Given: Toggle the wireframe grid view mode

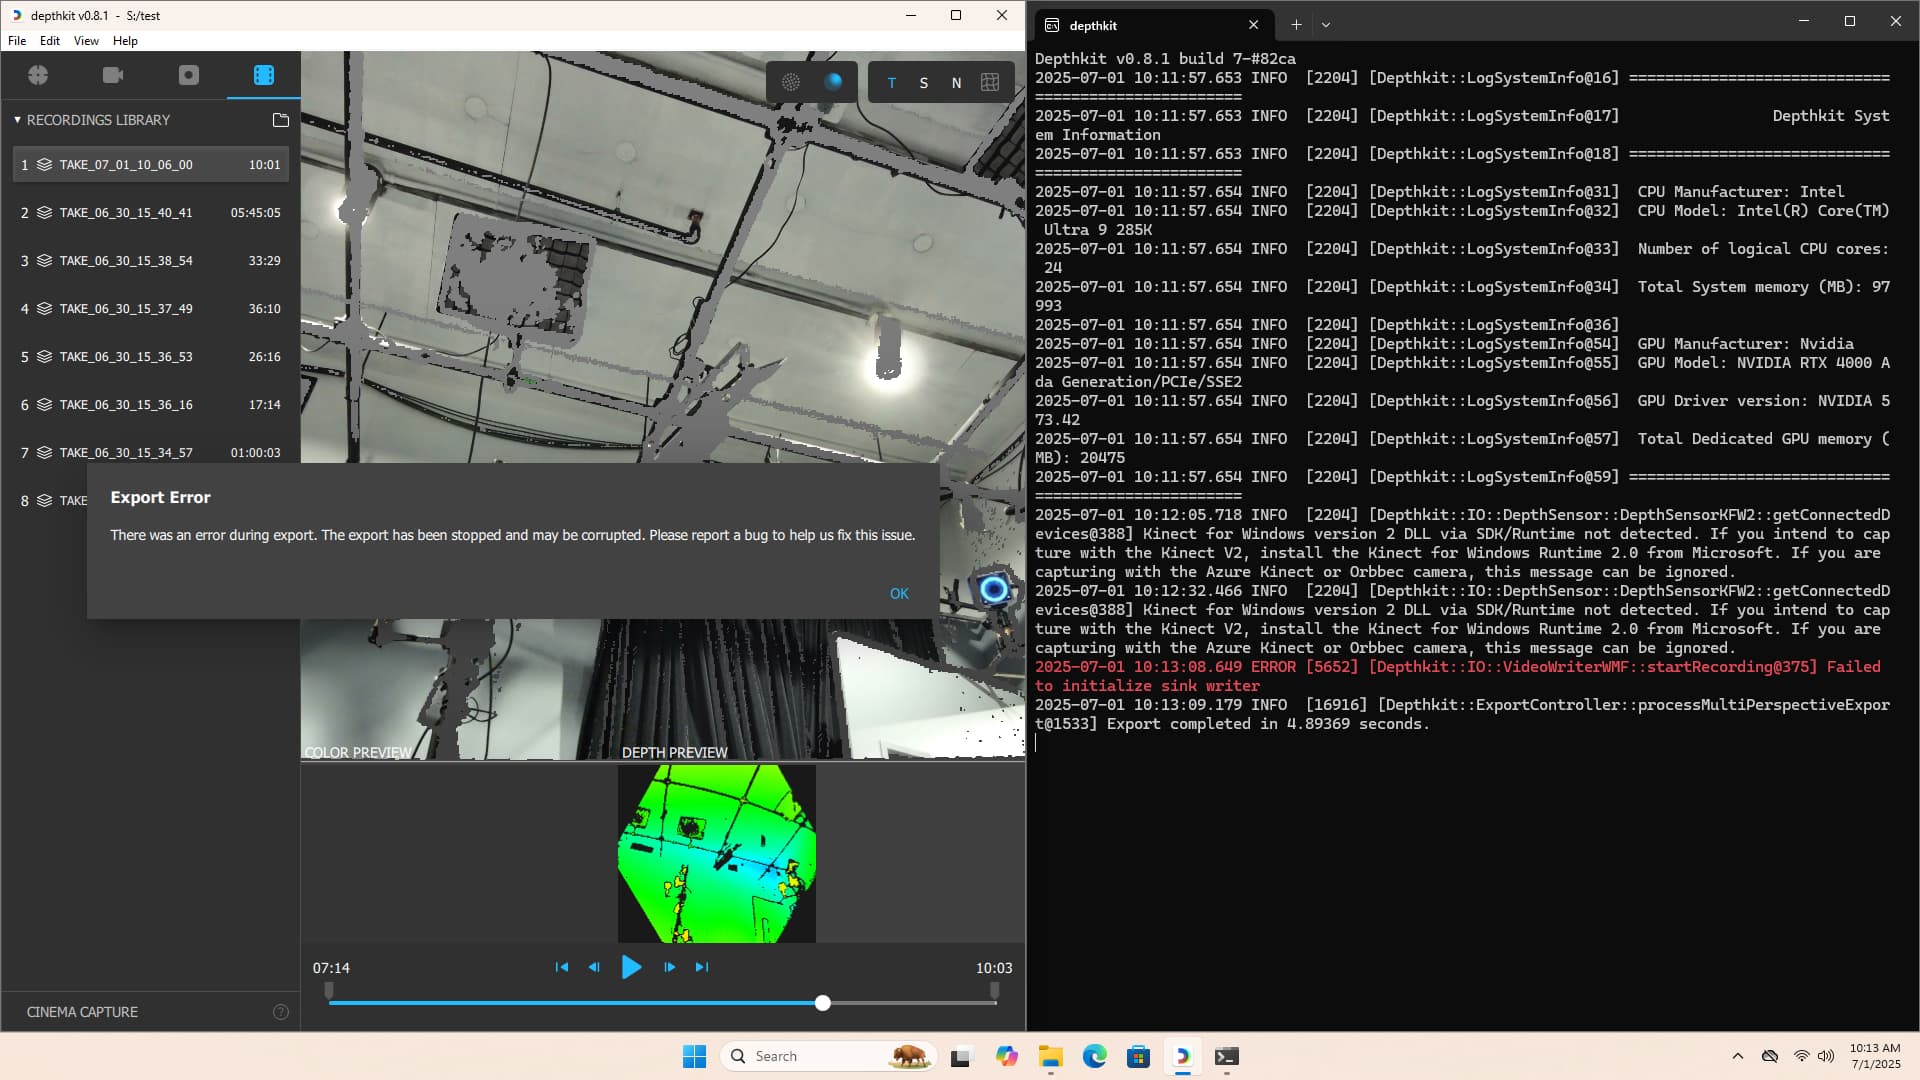Looking at the screenshot, I should (x=990, y=82).
